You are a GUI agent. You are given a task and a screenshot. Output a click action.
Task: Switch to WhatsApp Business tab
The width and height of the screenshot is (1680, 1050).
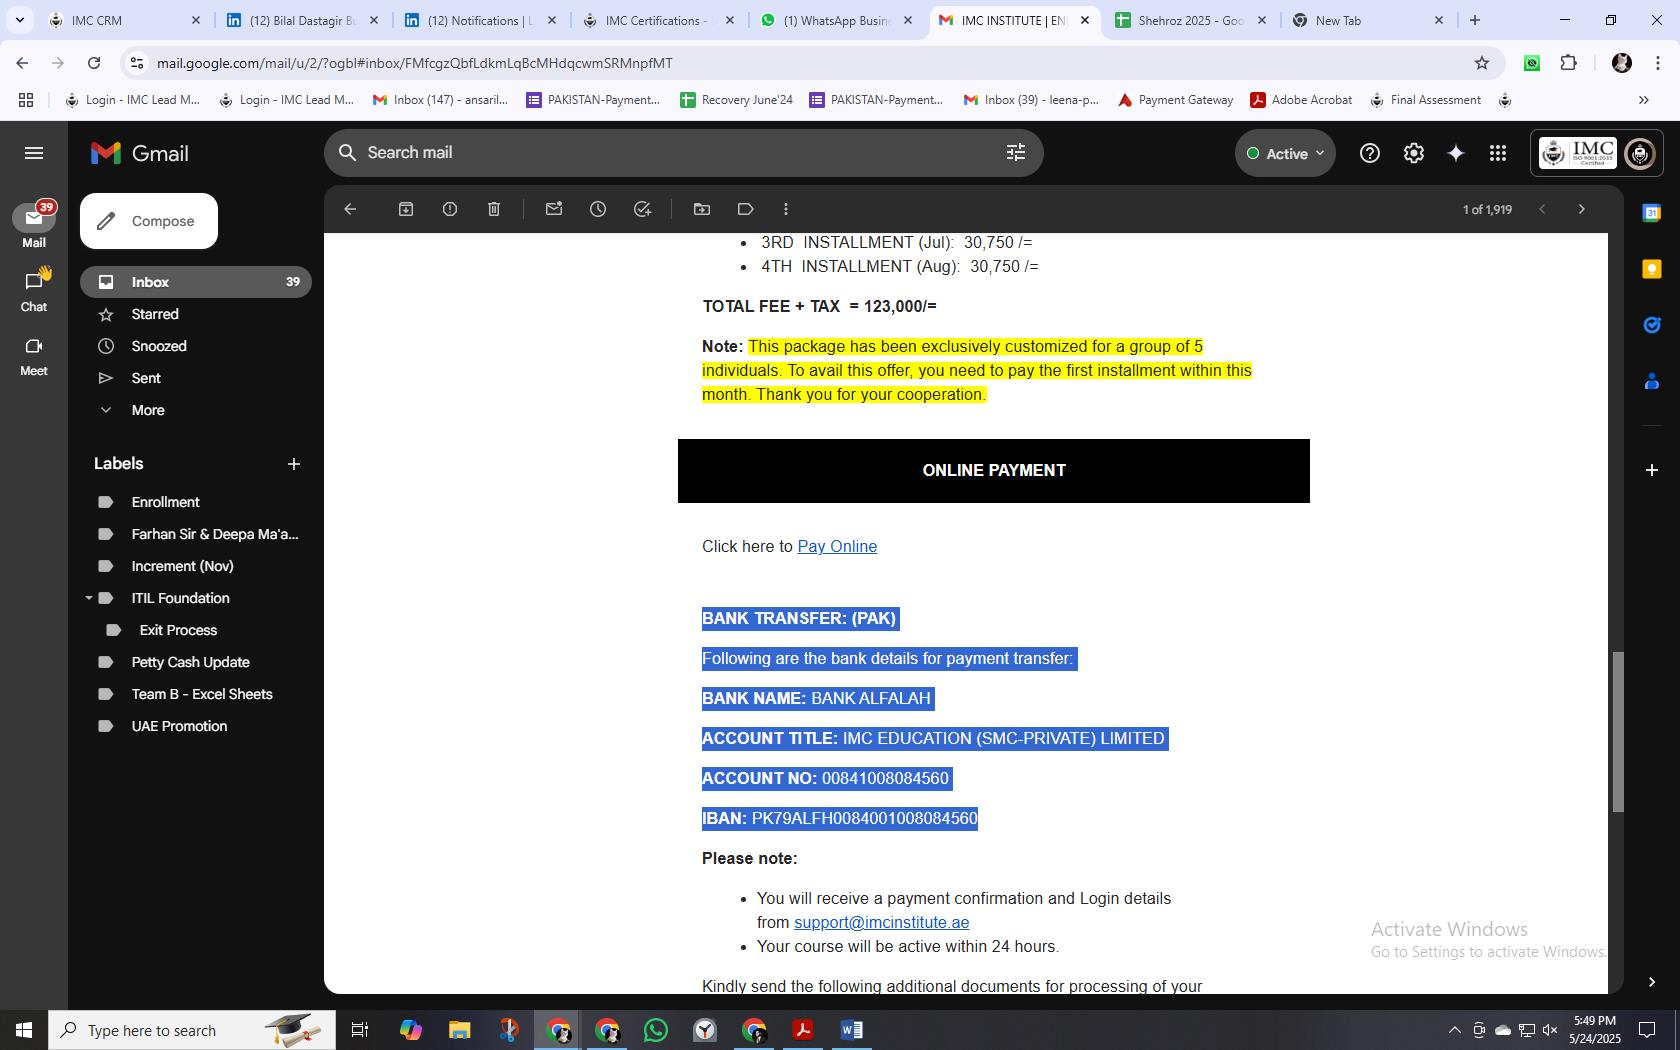coord(836,20)
